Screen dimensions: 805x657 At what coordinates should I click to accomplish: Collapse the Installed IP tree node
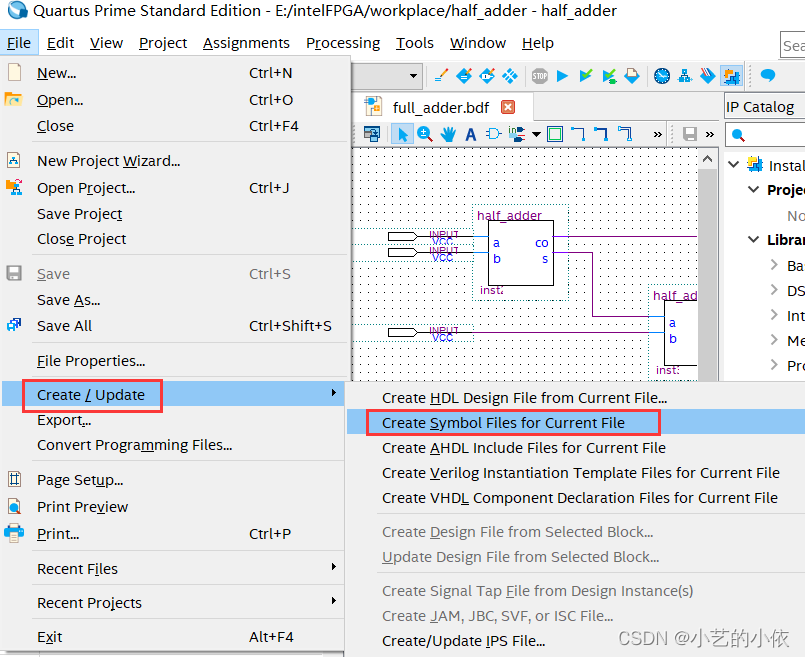pos(734,165)
